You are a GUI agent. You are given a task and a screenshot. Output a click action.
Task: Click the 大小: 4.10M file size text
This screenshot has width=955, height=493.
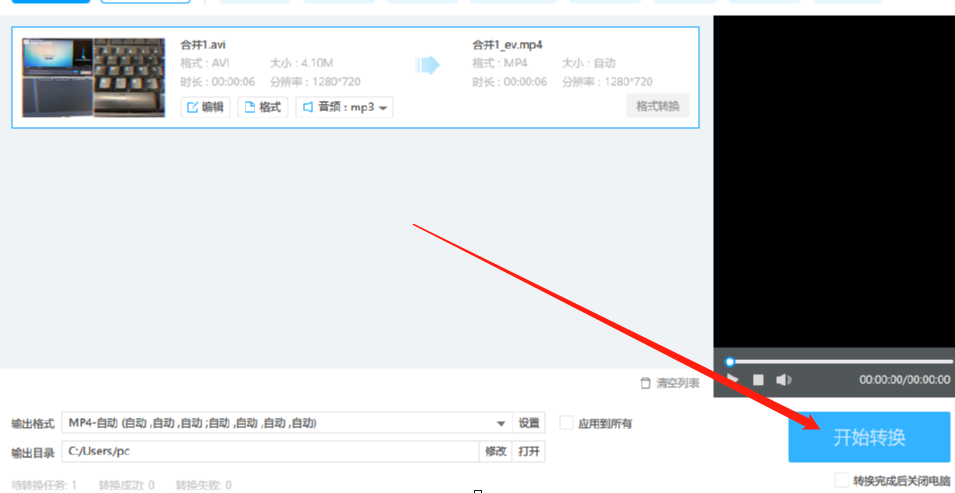pos(301,63)
